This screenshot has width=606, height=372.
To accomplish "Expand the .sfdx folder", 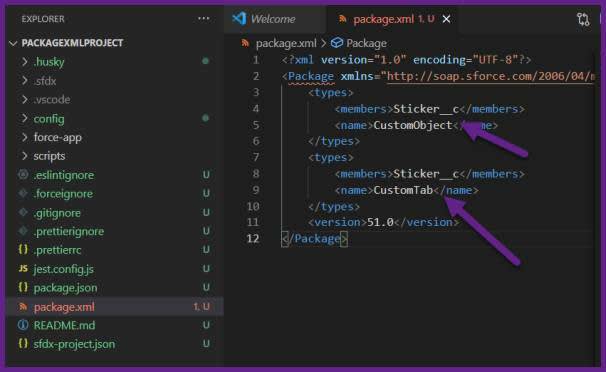I will [25, 80].
